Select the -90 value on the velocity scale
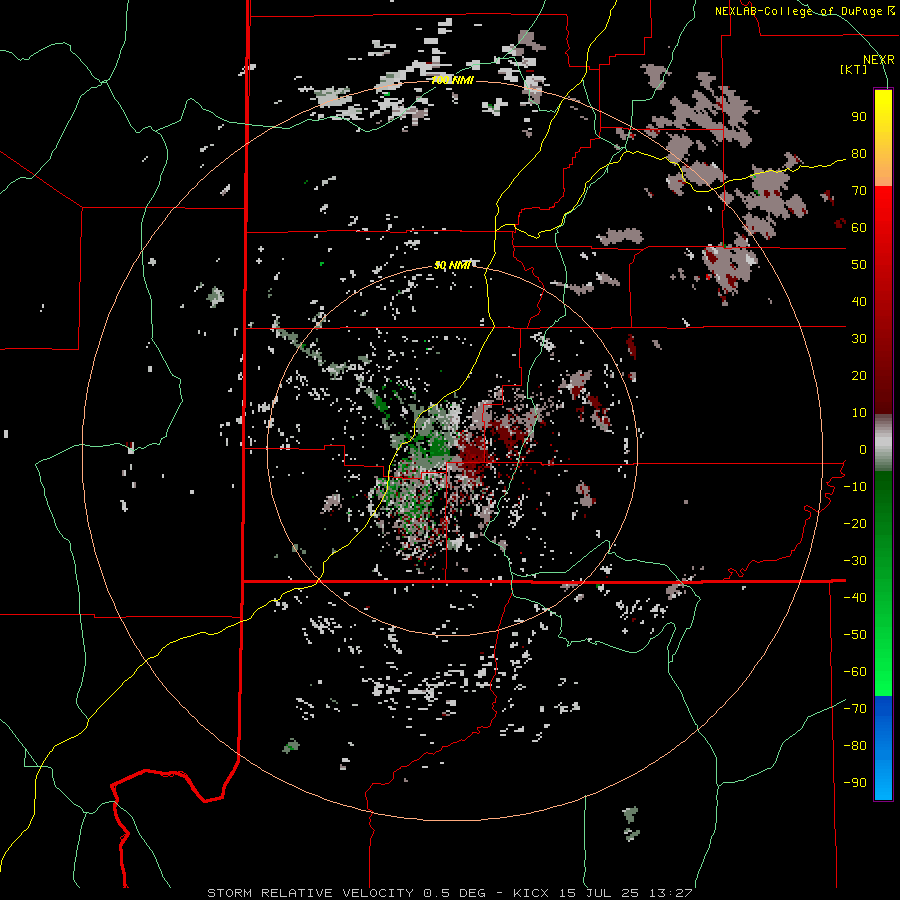900x900 pixels. tap(855, 783)
